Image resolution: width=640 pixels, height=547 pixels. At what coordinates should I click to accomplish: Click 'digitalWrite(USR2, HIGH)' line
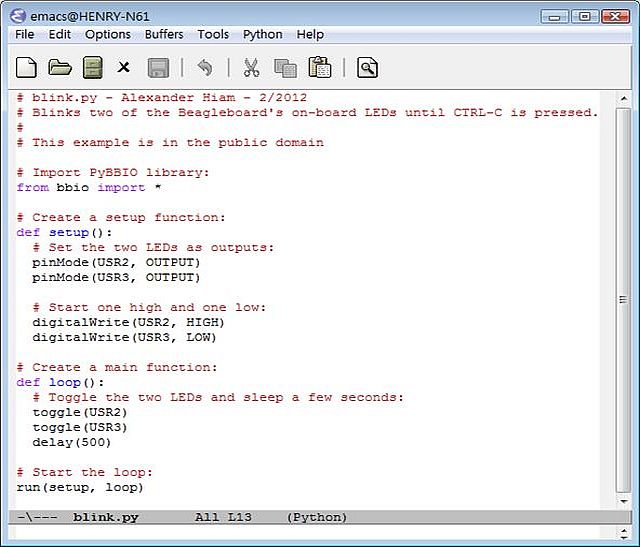[128, 322]
